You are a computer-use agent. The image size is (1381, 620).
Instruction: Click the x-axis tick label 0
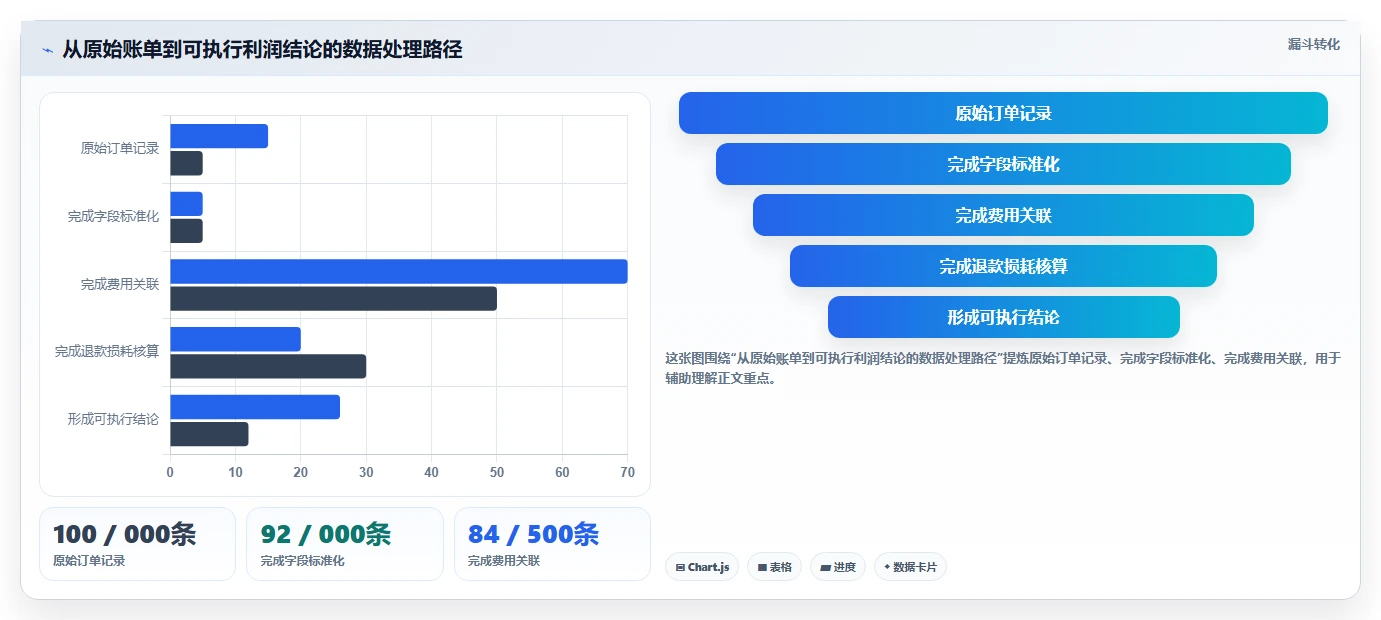[170, 472]
